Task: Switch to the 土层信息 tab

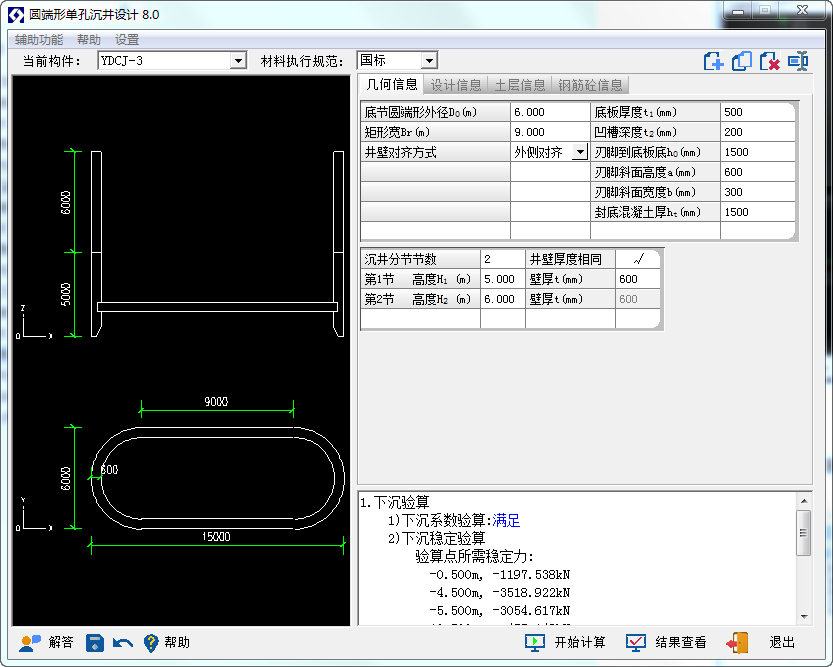Action: (520, 85)
